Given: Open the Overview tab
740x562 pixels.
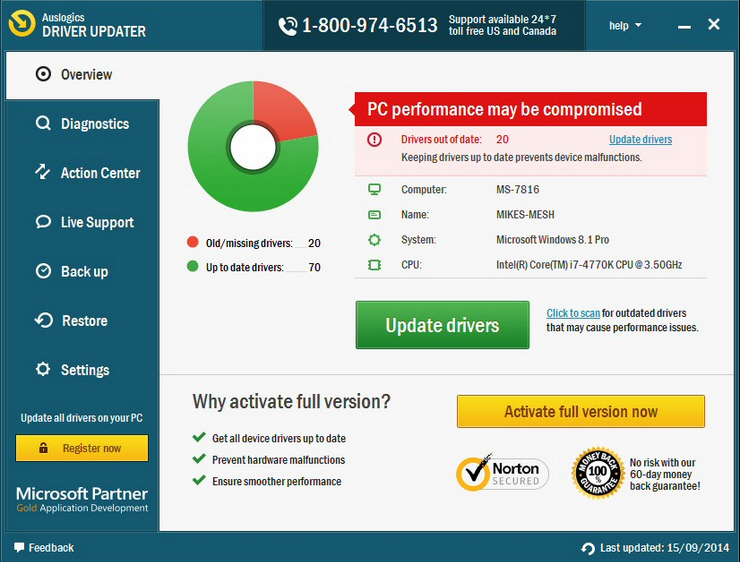Looking at the screenshot, I should pos(83,75).
